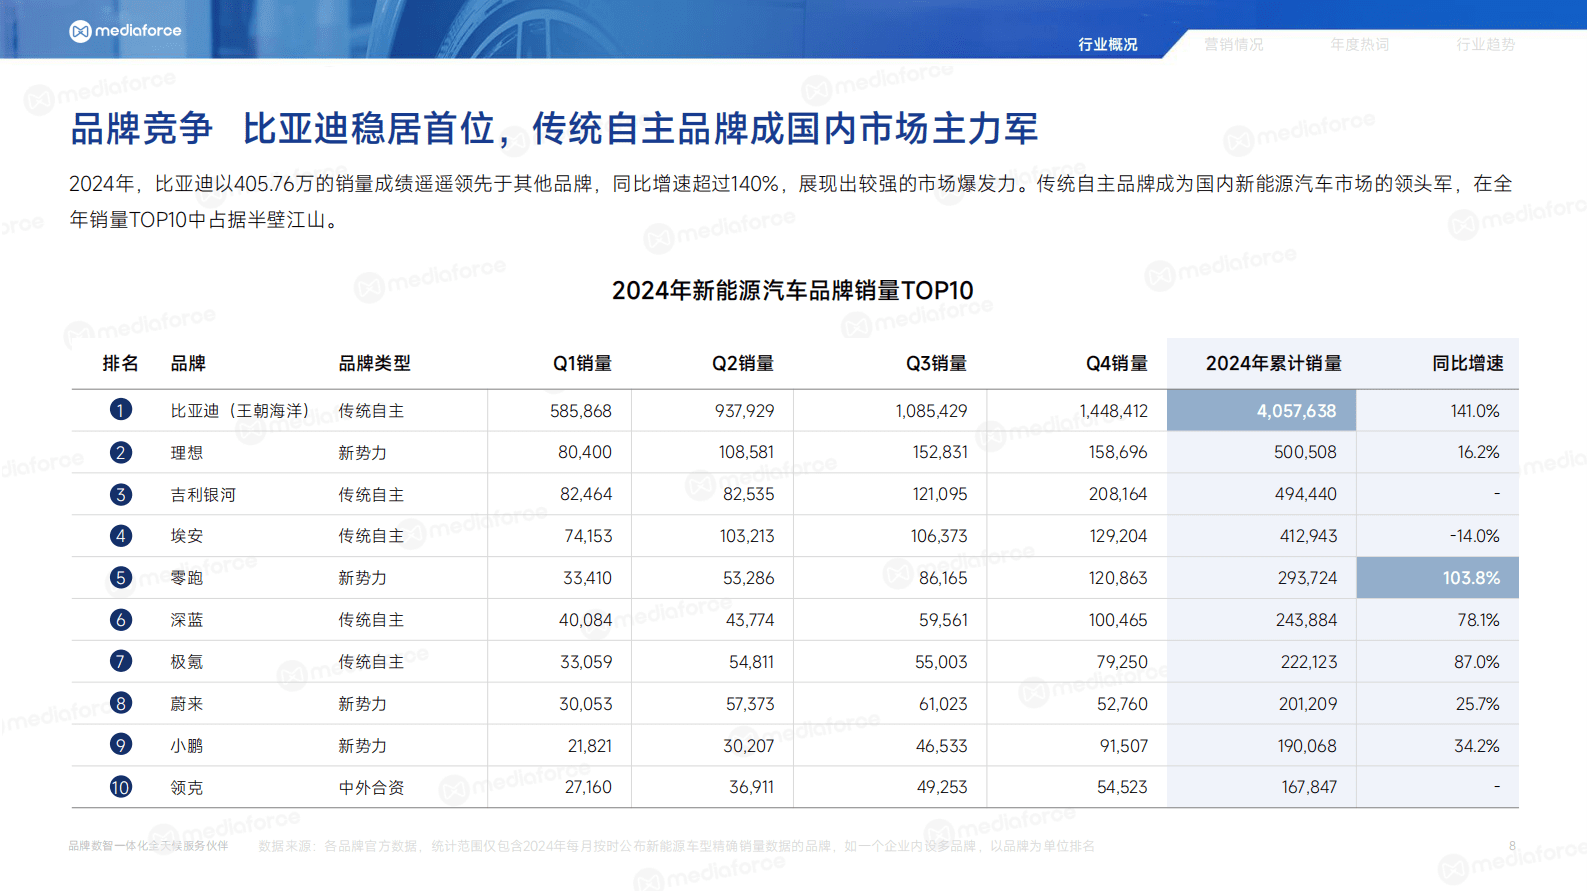The image size is (1587, 892).
Task: Click 小鹏 Q3 sales 46,533
Action: click(942, 746)
